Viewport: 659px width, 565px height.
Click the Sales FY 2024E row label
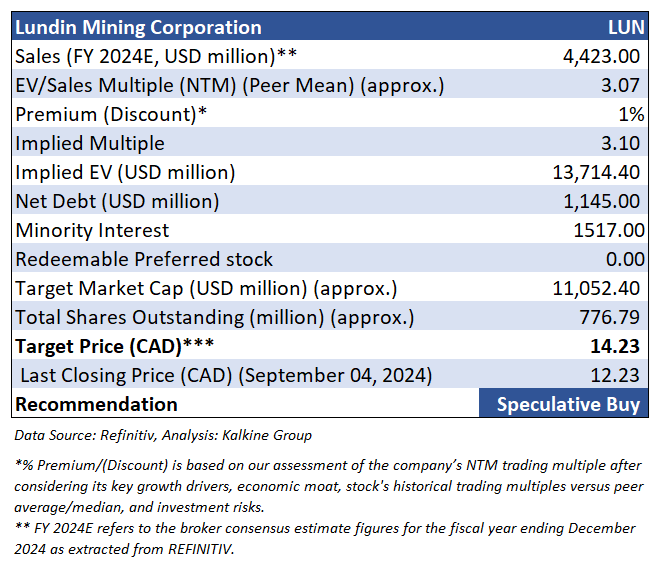[x=156, y=56]
